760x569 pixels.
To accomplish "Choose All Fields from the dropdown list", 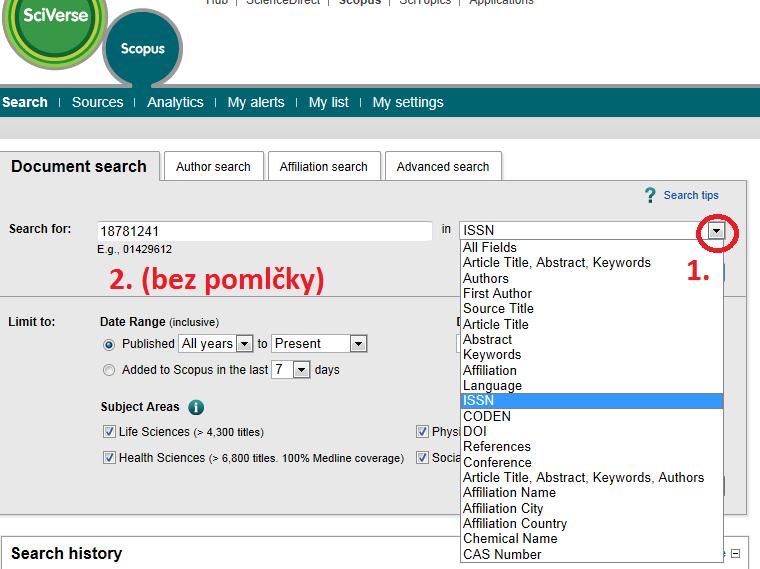I will coord(591,248).
